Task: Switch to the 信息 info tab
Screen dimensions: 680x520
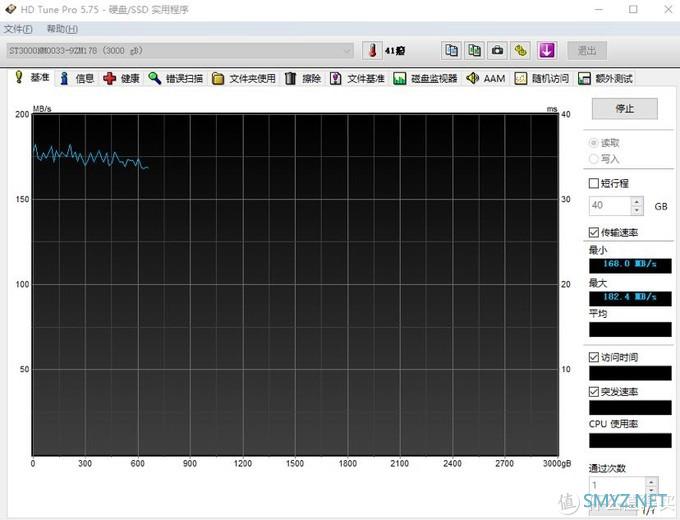Action: 77,78
